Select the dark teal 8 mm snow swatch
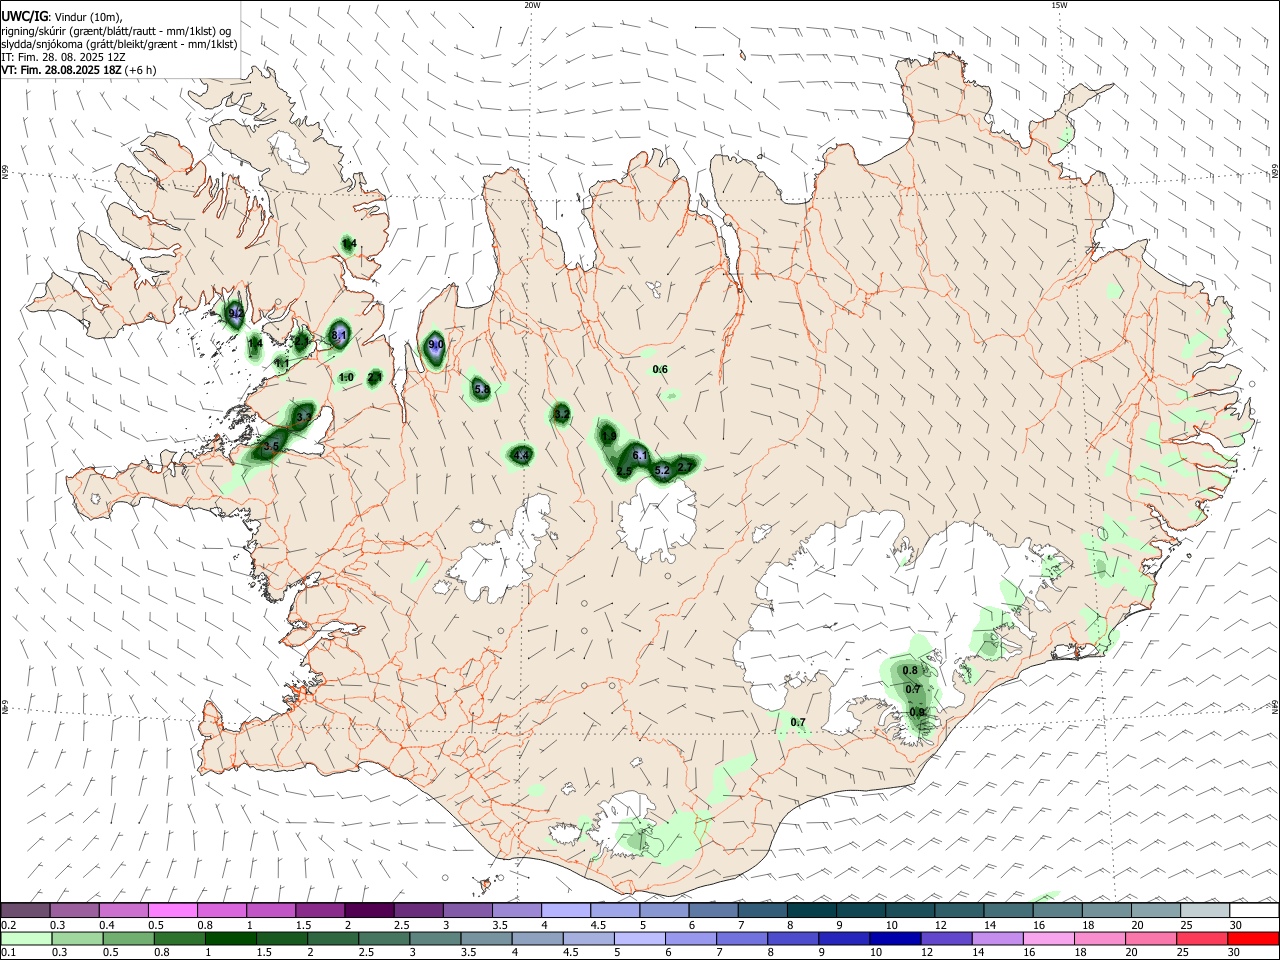 click(811, 910)
